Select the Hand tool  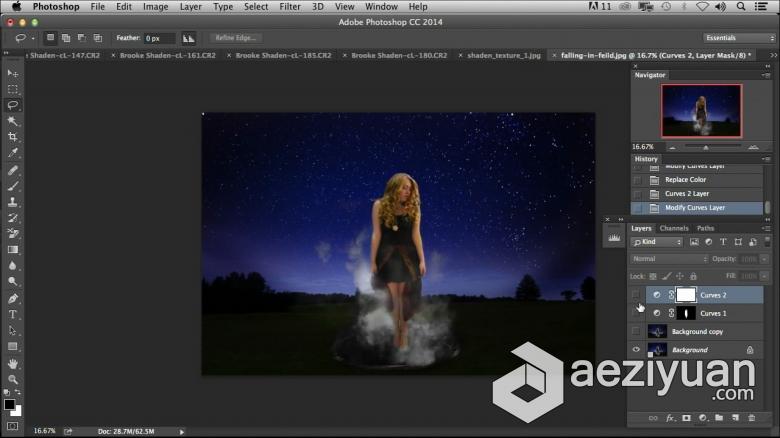[12, 364]
